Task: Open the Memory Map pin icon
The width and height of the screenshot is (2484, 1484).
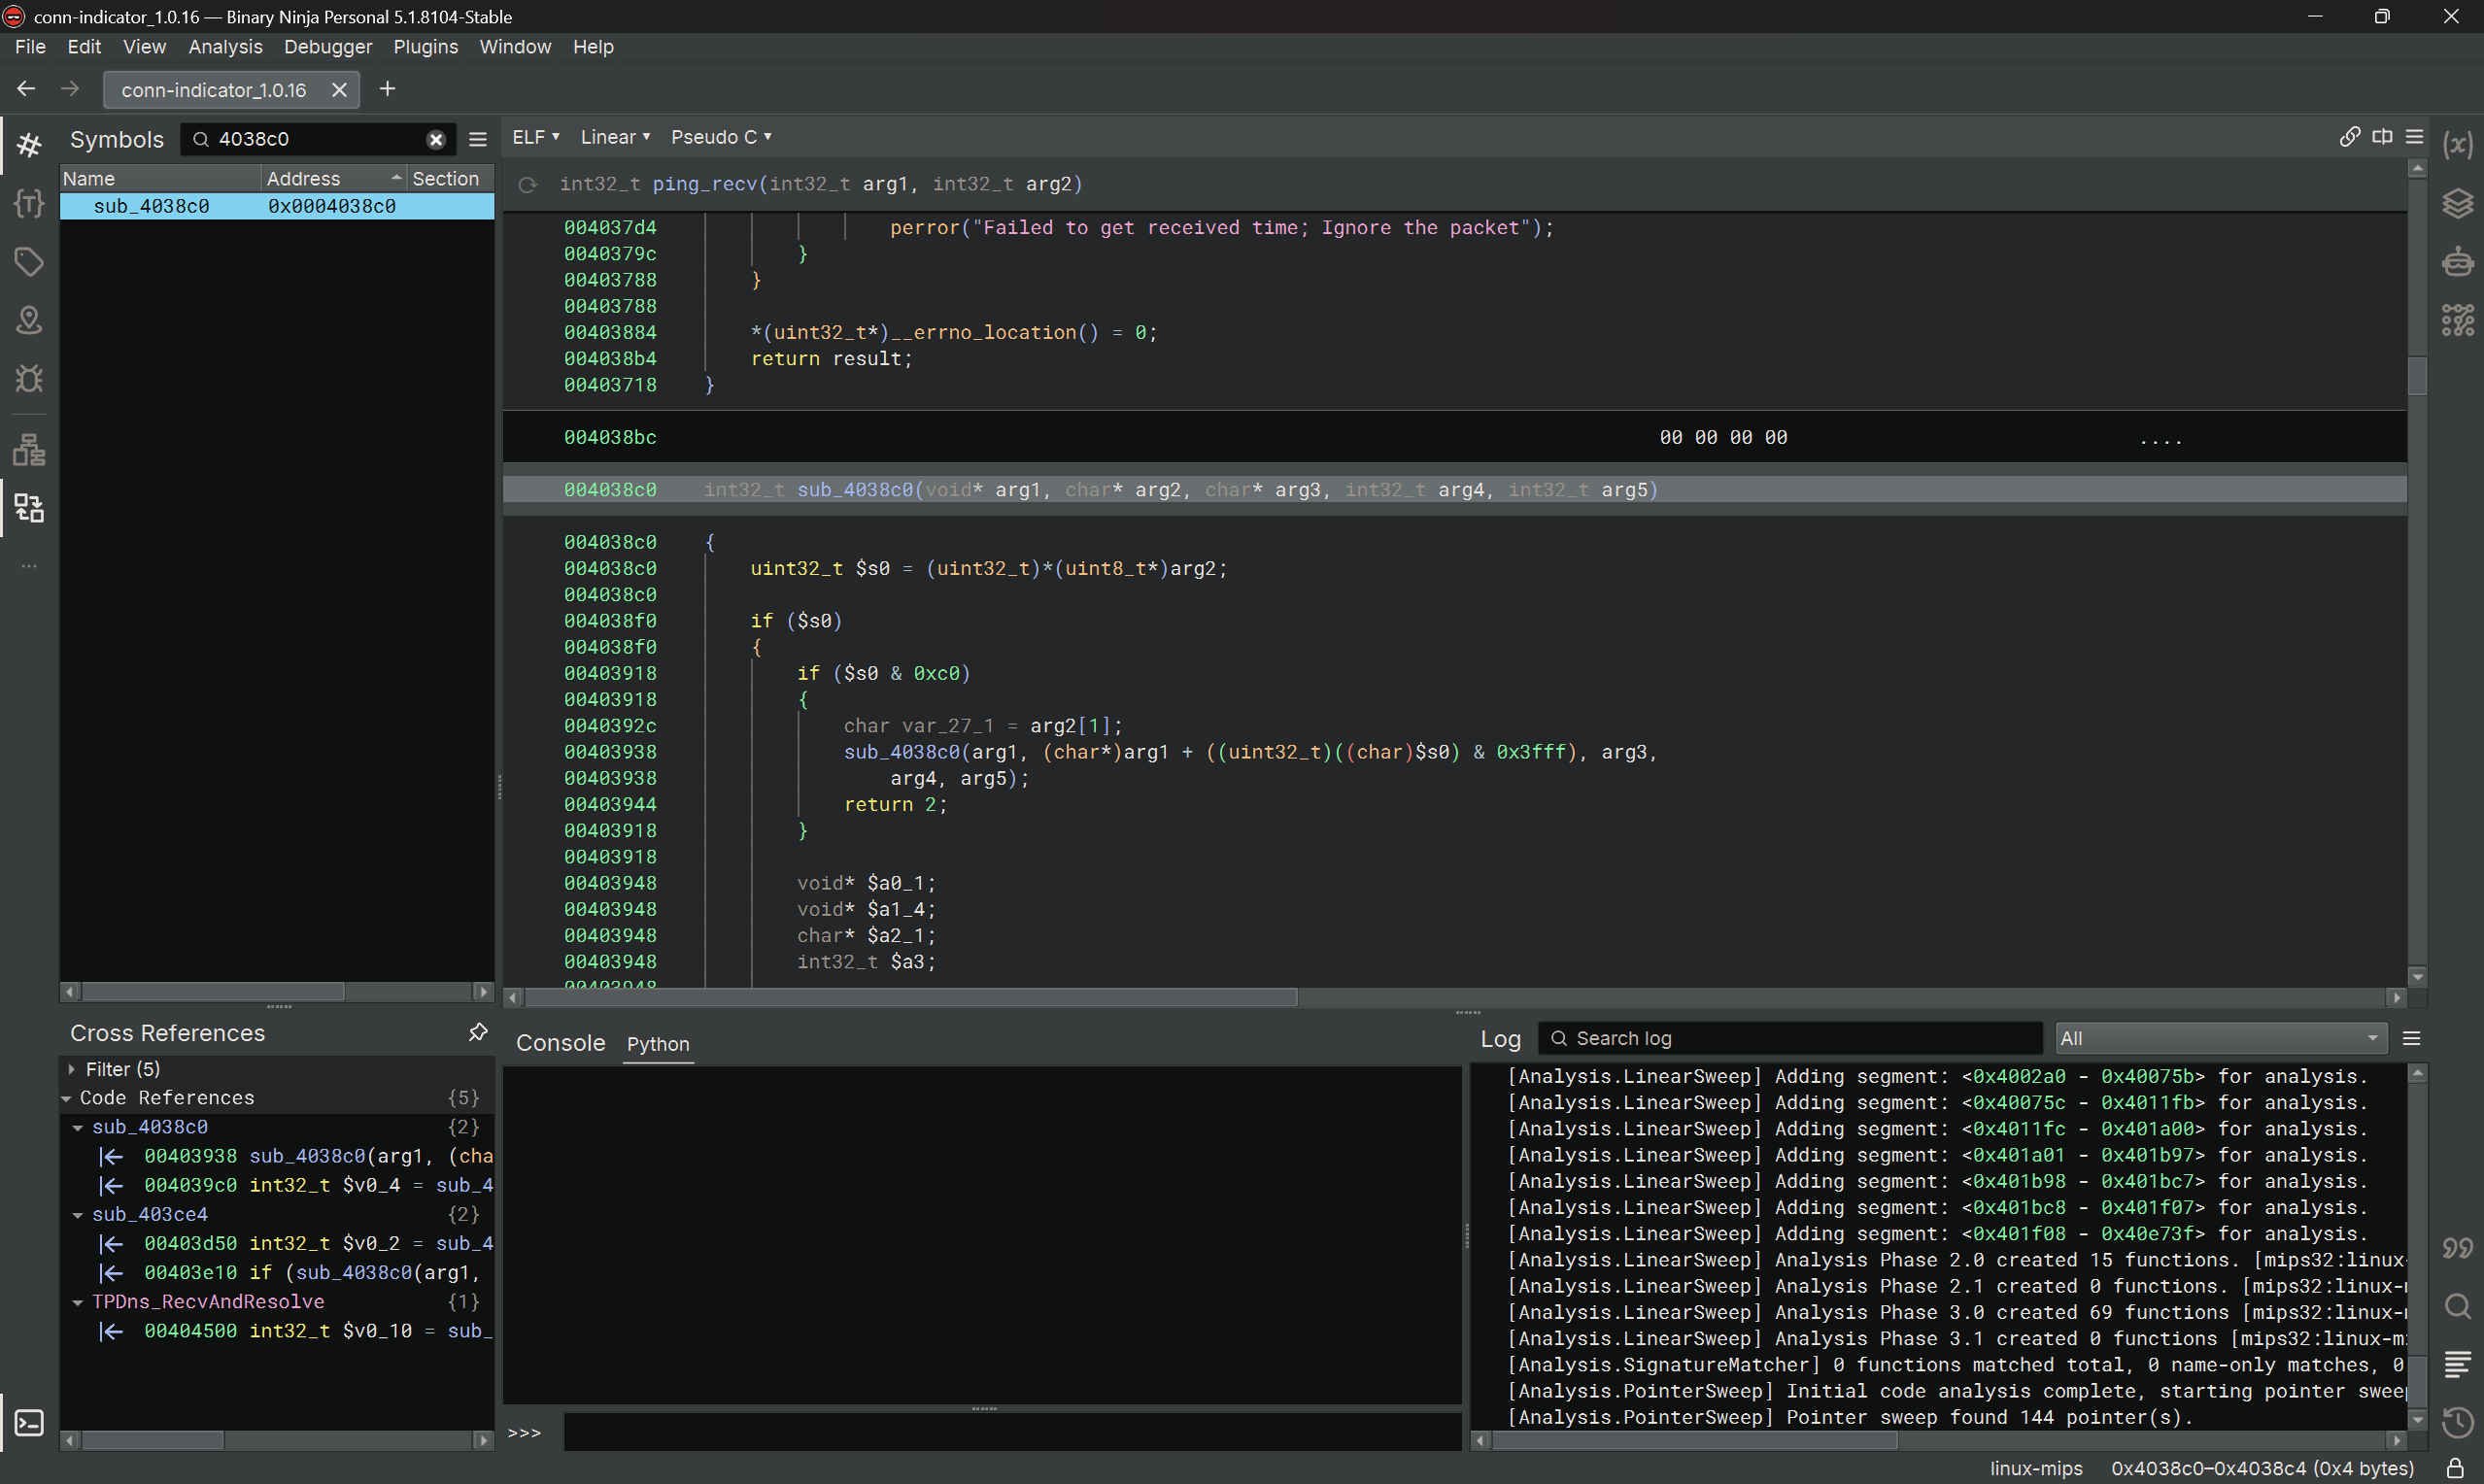Action: pos(29,320)
